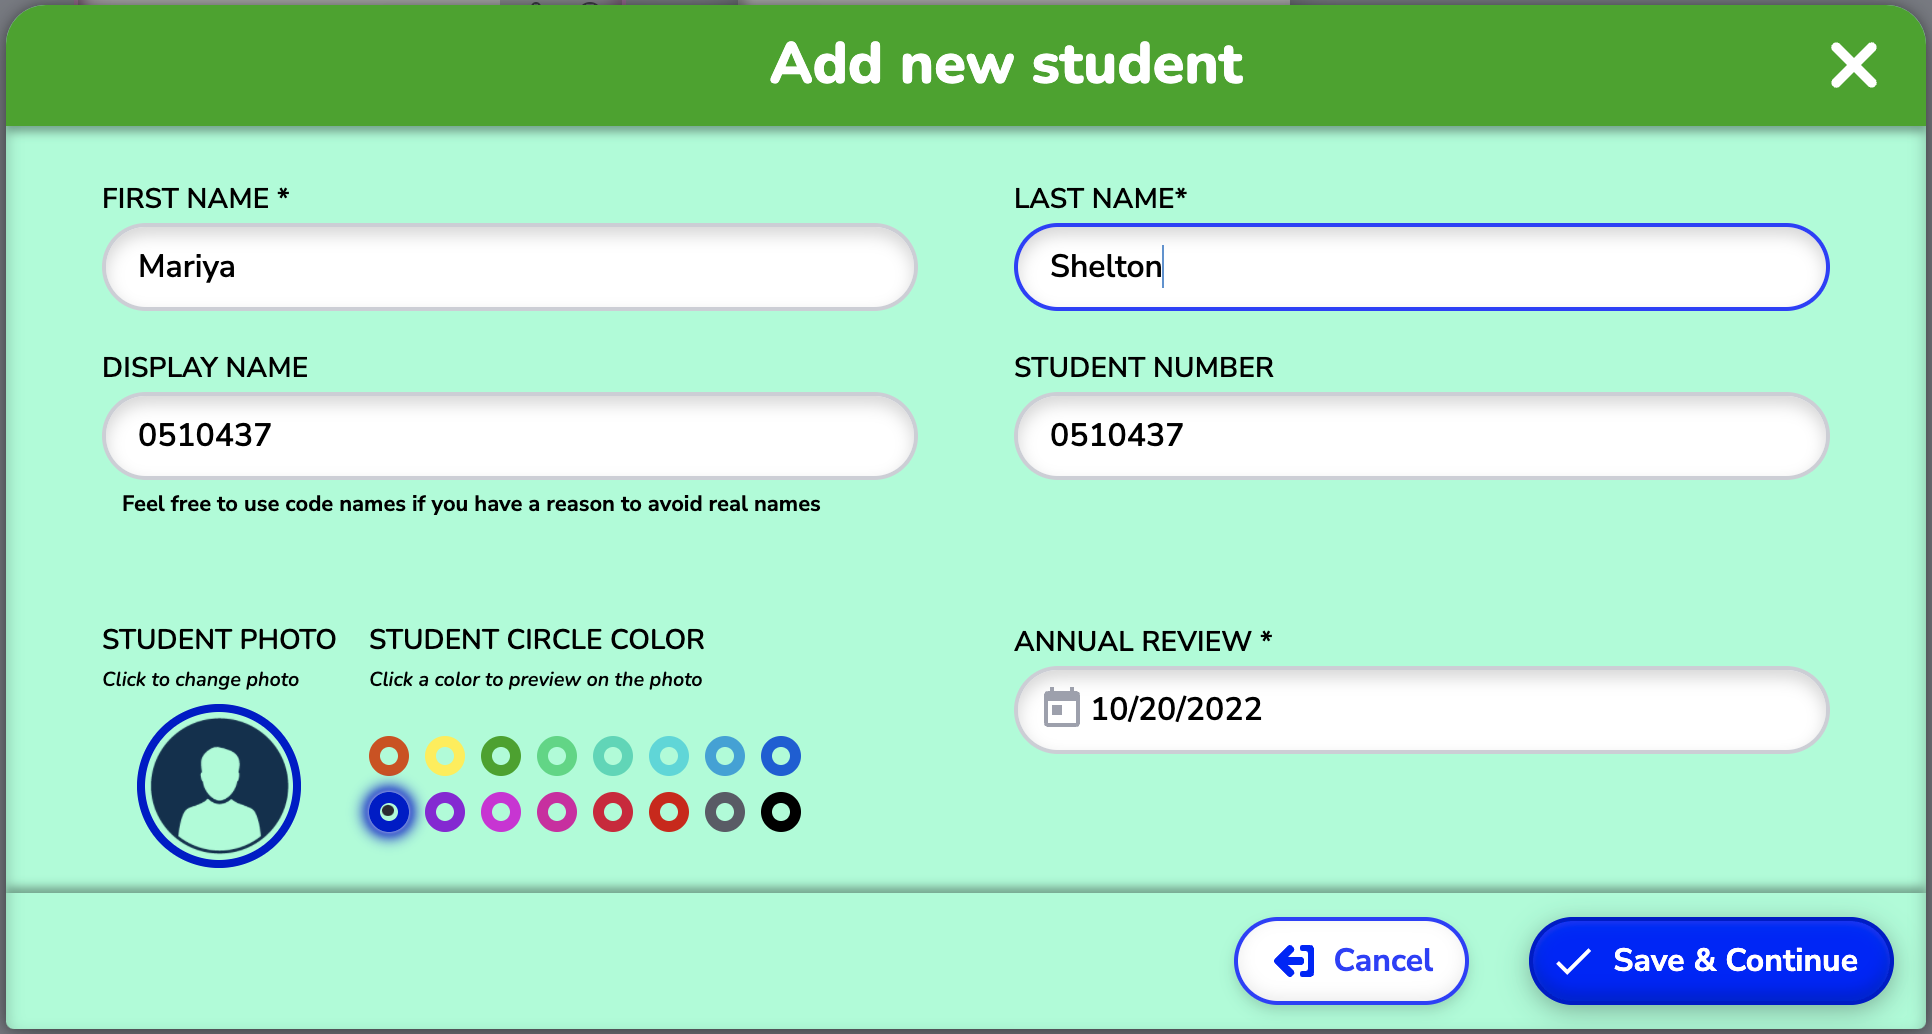Edit the Display Name field
The image size is (1932, 1034).
click(510, 436)
